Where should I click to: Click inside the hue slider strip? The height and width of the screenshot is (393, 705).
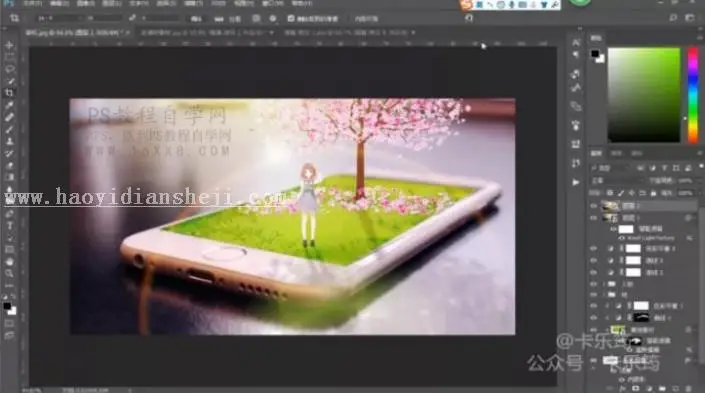click(x=693, y=95)
